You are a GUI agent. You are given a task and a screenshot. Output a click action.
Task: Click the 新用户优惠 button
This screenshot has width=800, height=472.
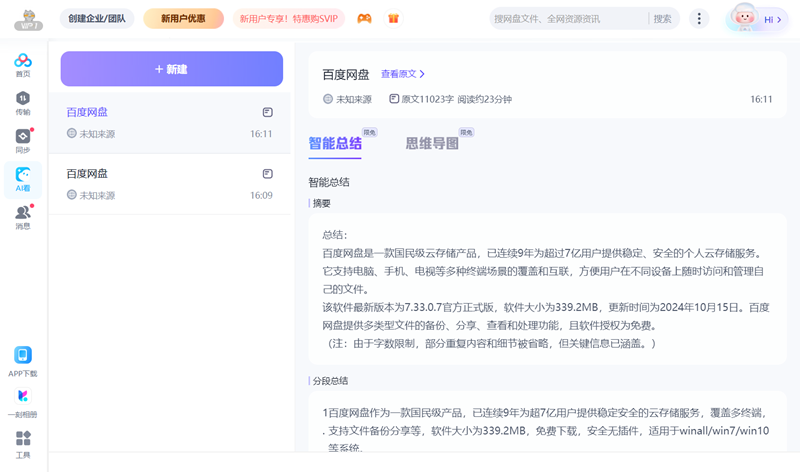coord(183,18)
